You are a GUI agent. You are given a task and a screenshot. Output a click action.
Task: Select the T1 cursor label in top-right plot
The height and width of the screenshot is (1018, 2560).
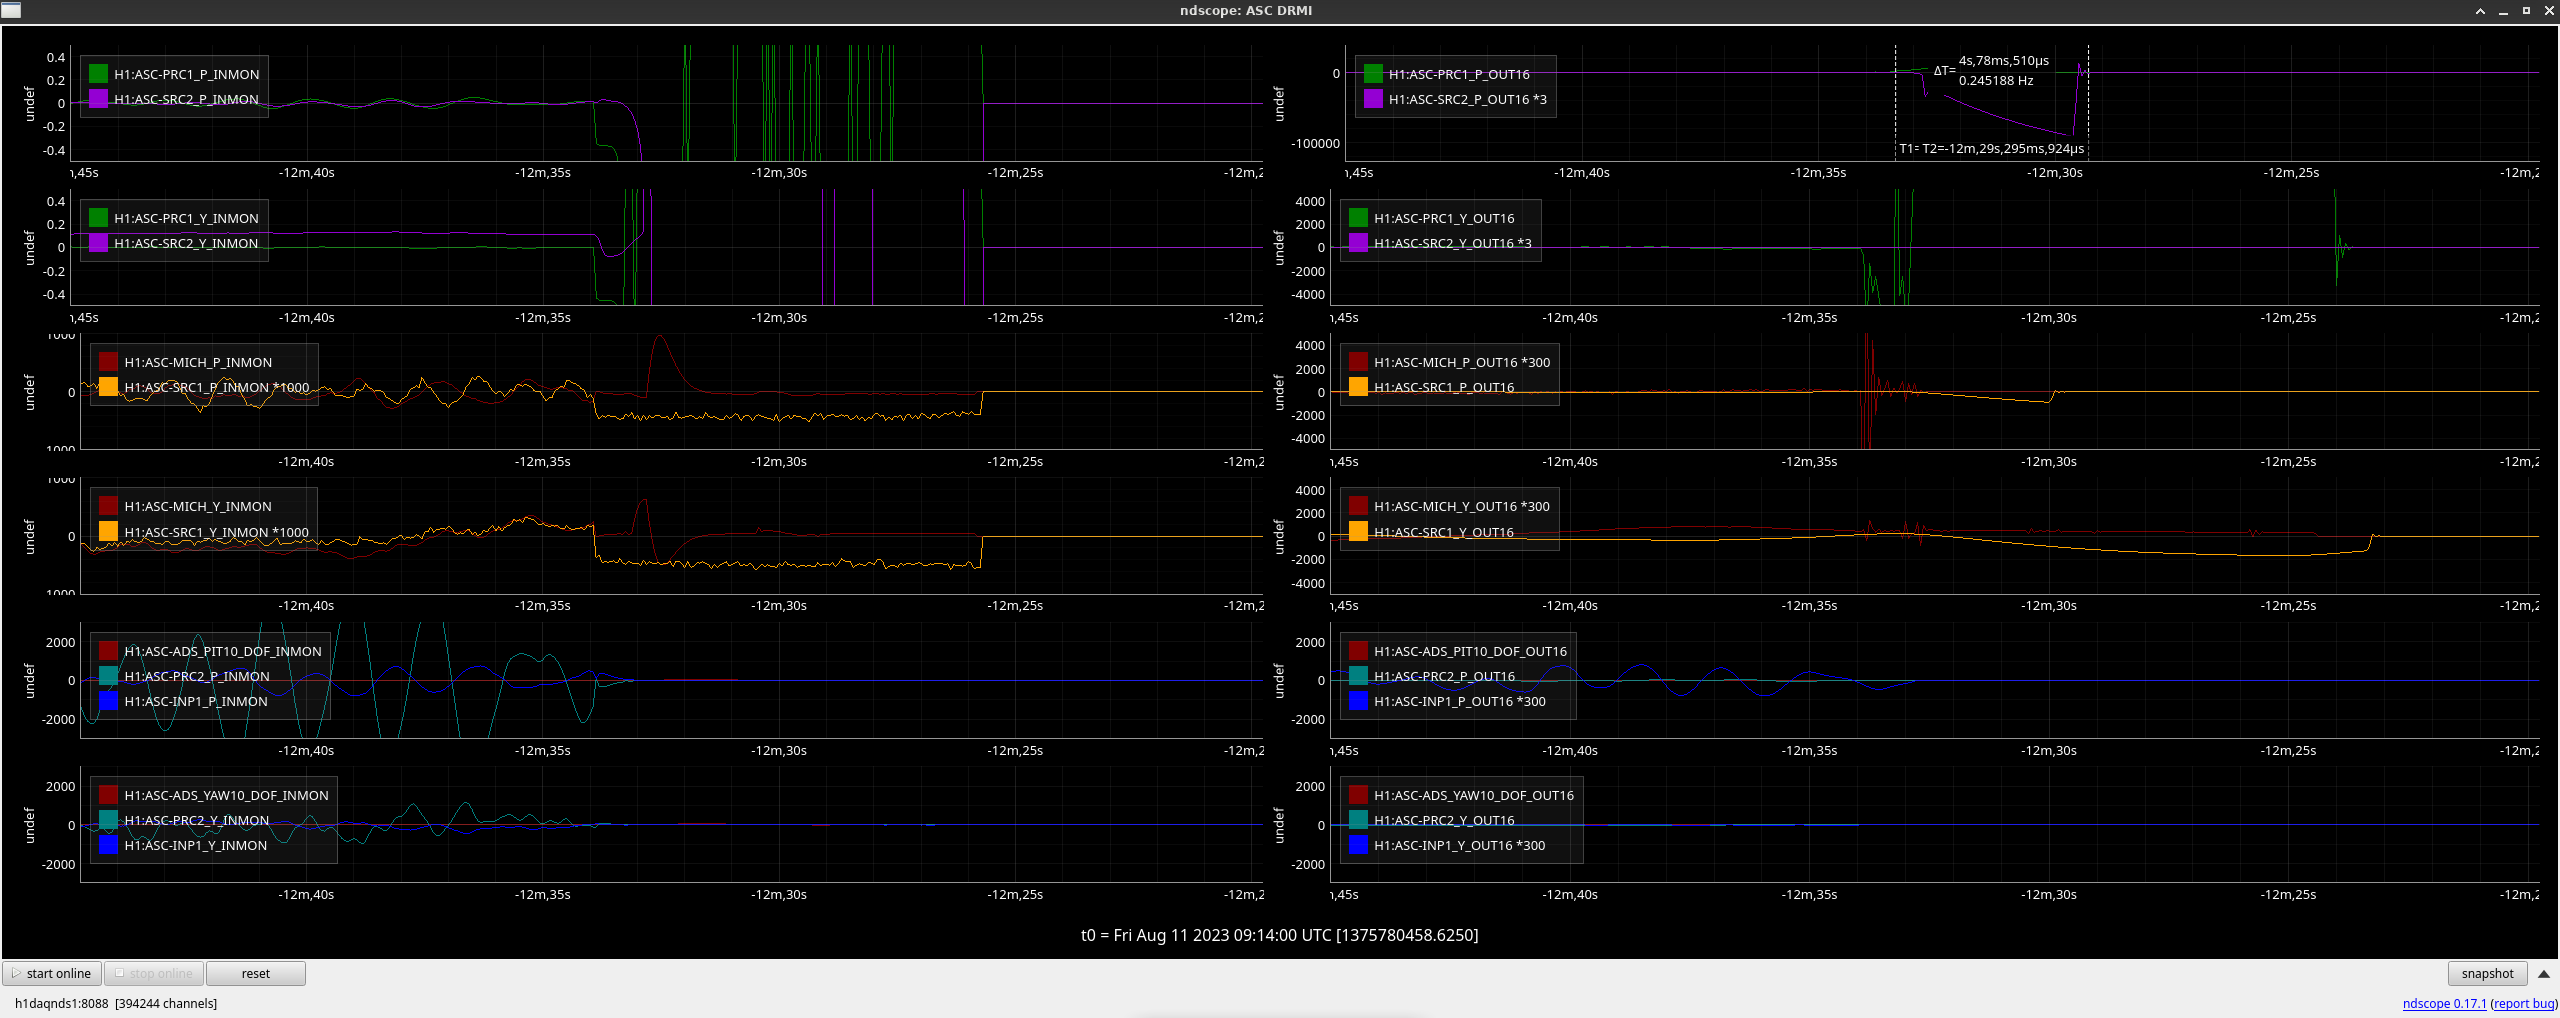(1908, 149)
